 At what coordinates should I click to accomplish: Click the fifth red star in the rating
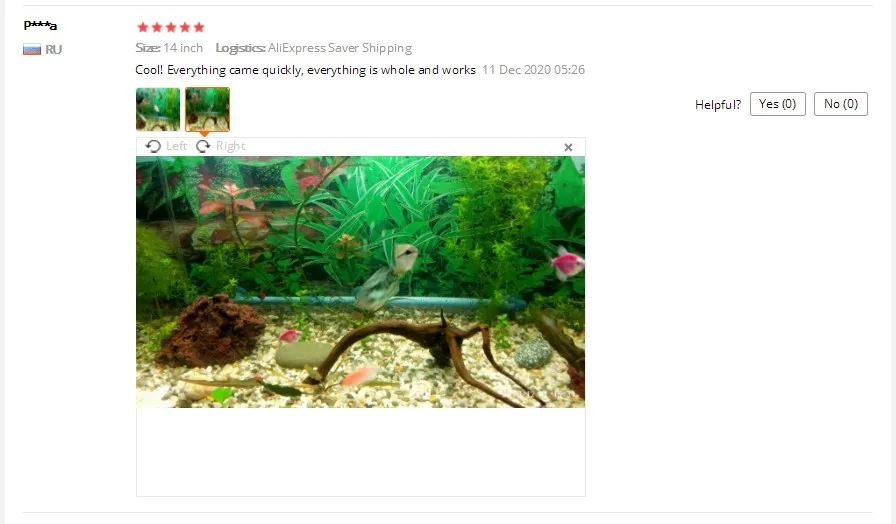(199, 27)
